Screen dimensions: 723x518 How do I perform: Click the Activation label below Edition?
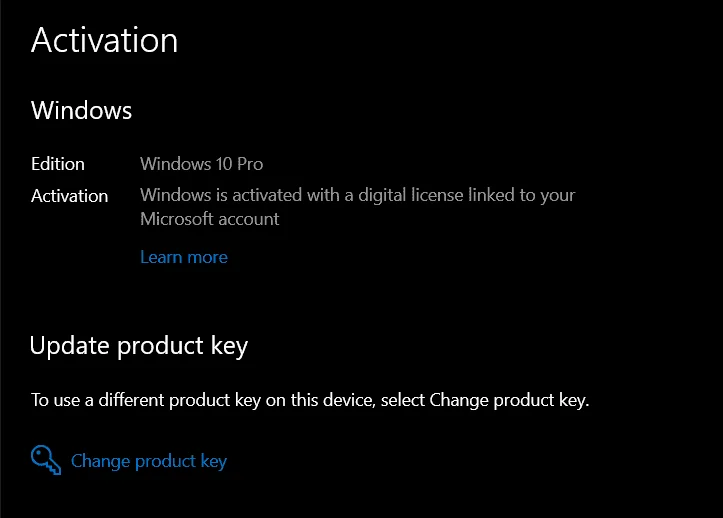[x=70, y=196]
